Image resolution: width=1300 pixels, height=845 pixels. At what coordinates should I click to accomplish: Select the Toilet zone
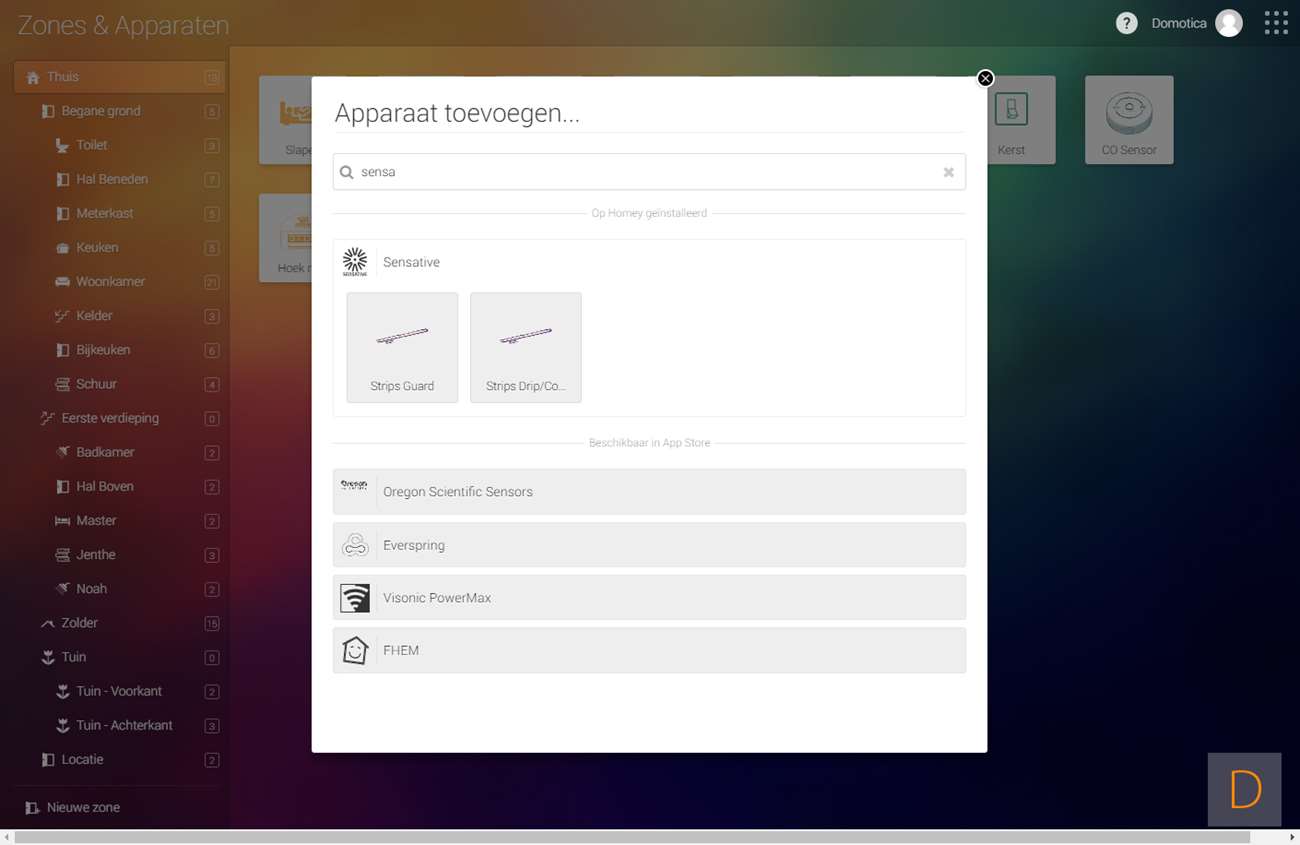coord(119,145)
